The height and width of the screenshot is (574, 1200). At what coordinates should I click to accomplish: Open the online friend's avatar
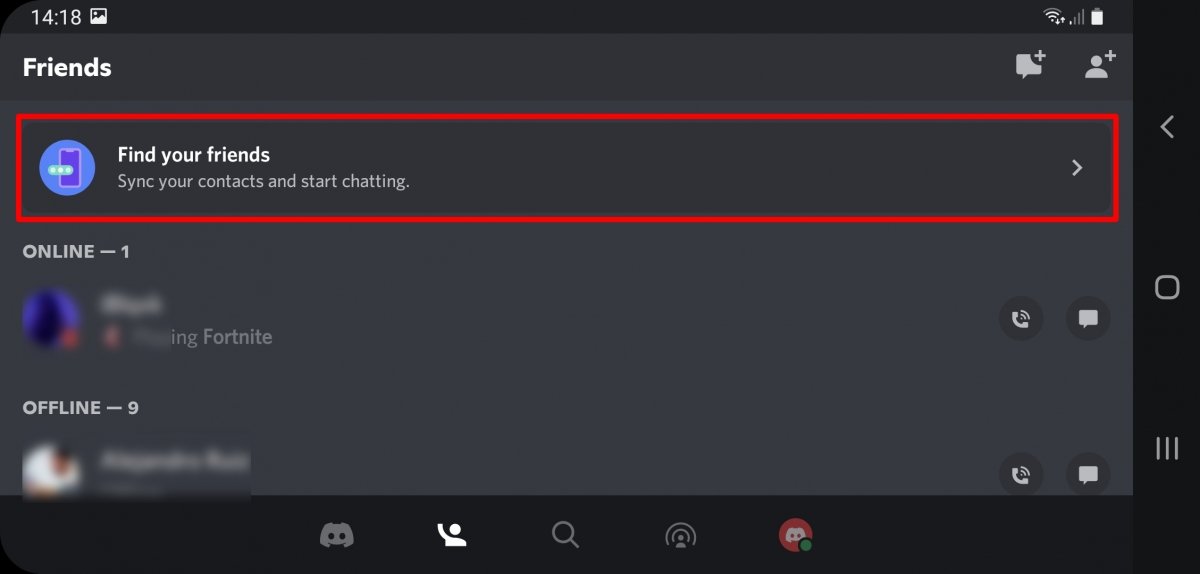tap(51, 319)
